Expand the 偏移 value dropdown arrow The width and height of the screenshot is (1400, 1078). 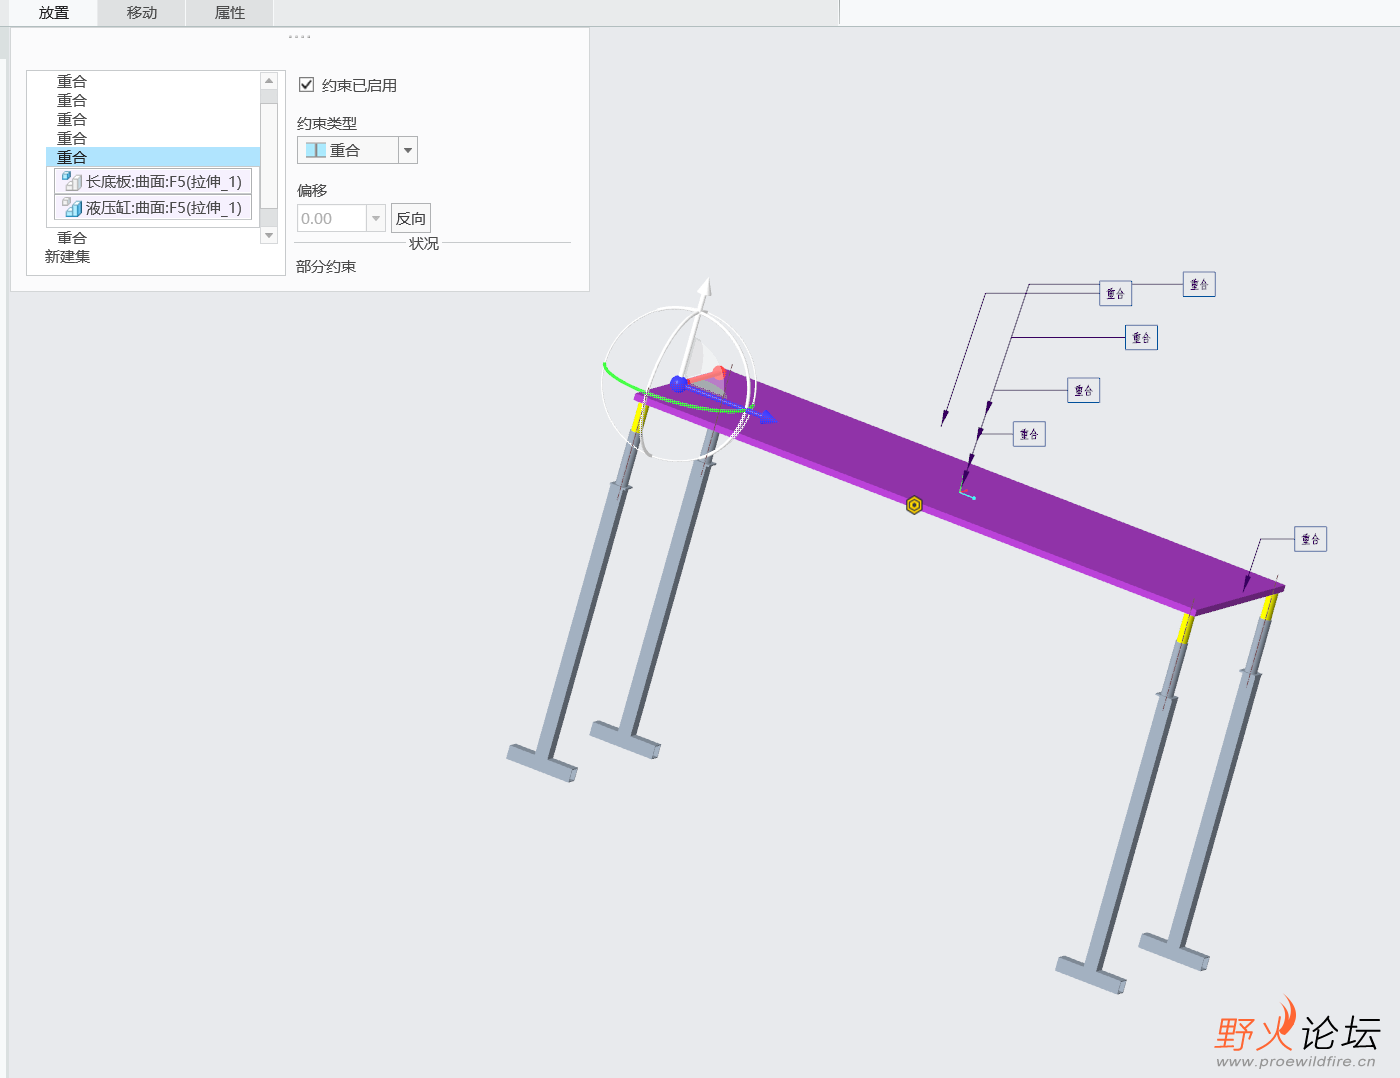376,218
